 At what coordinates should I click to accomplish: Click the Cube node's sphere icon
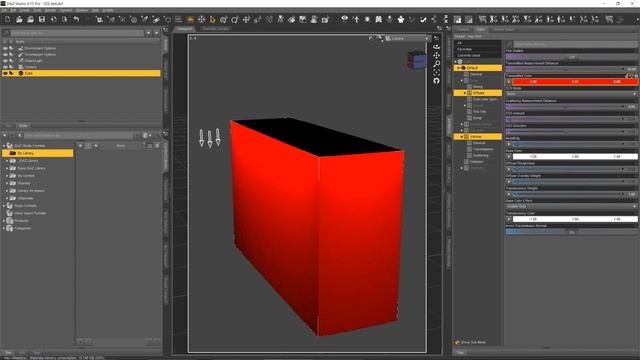21,73
